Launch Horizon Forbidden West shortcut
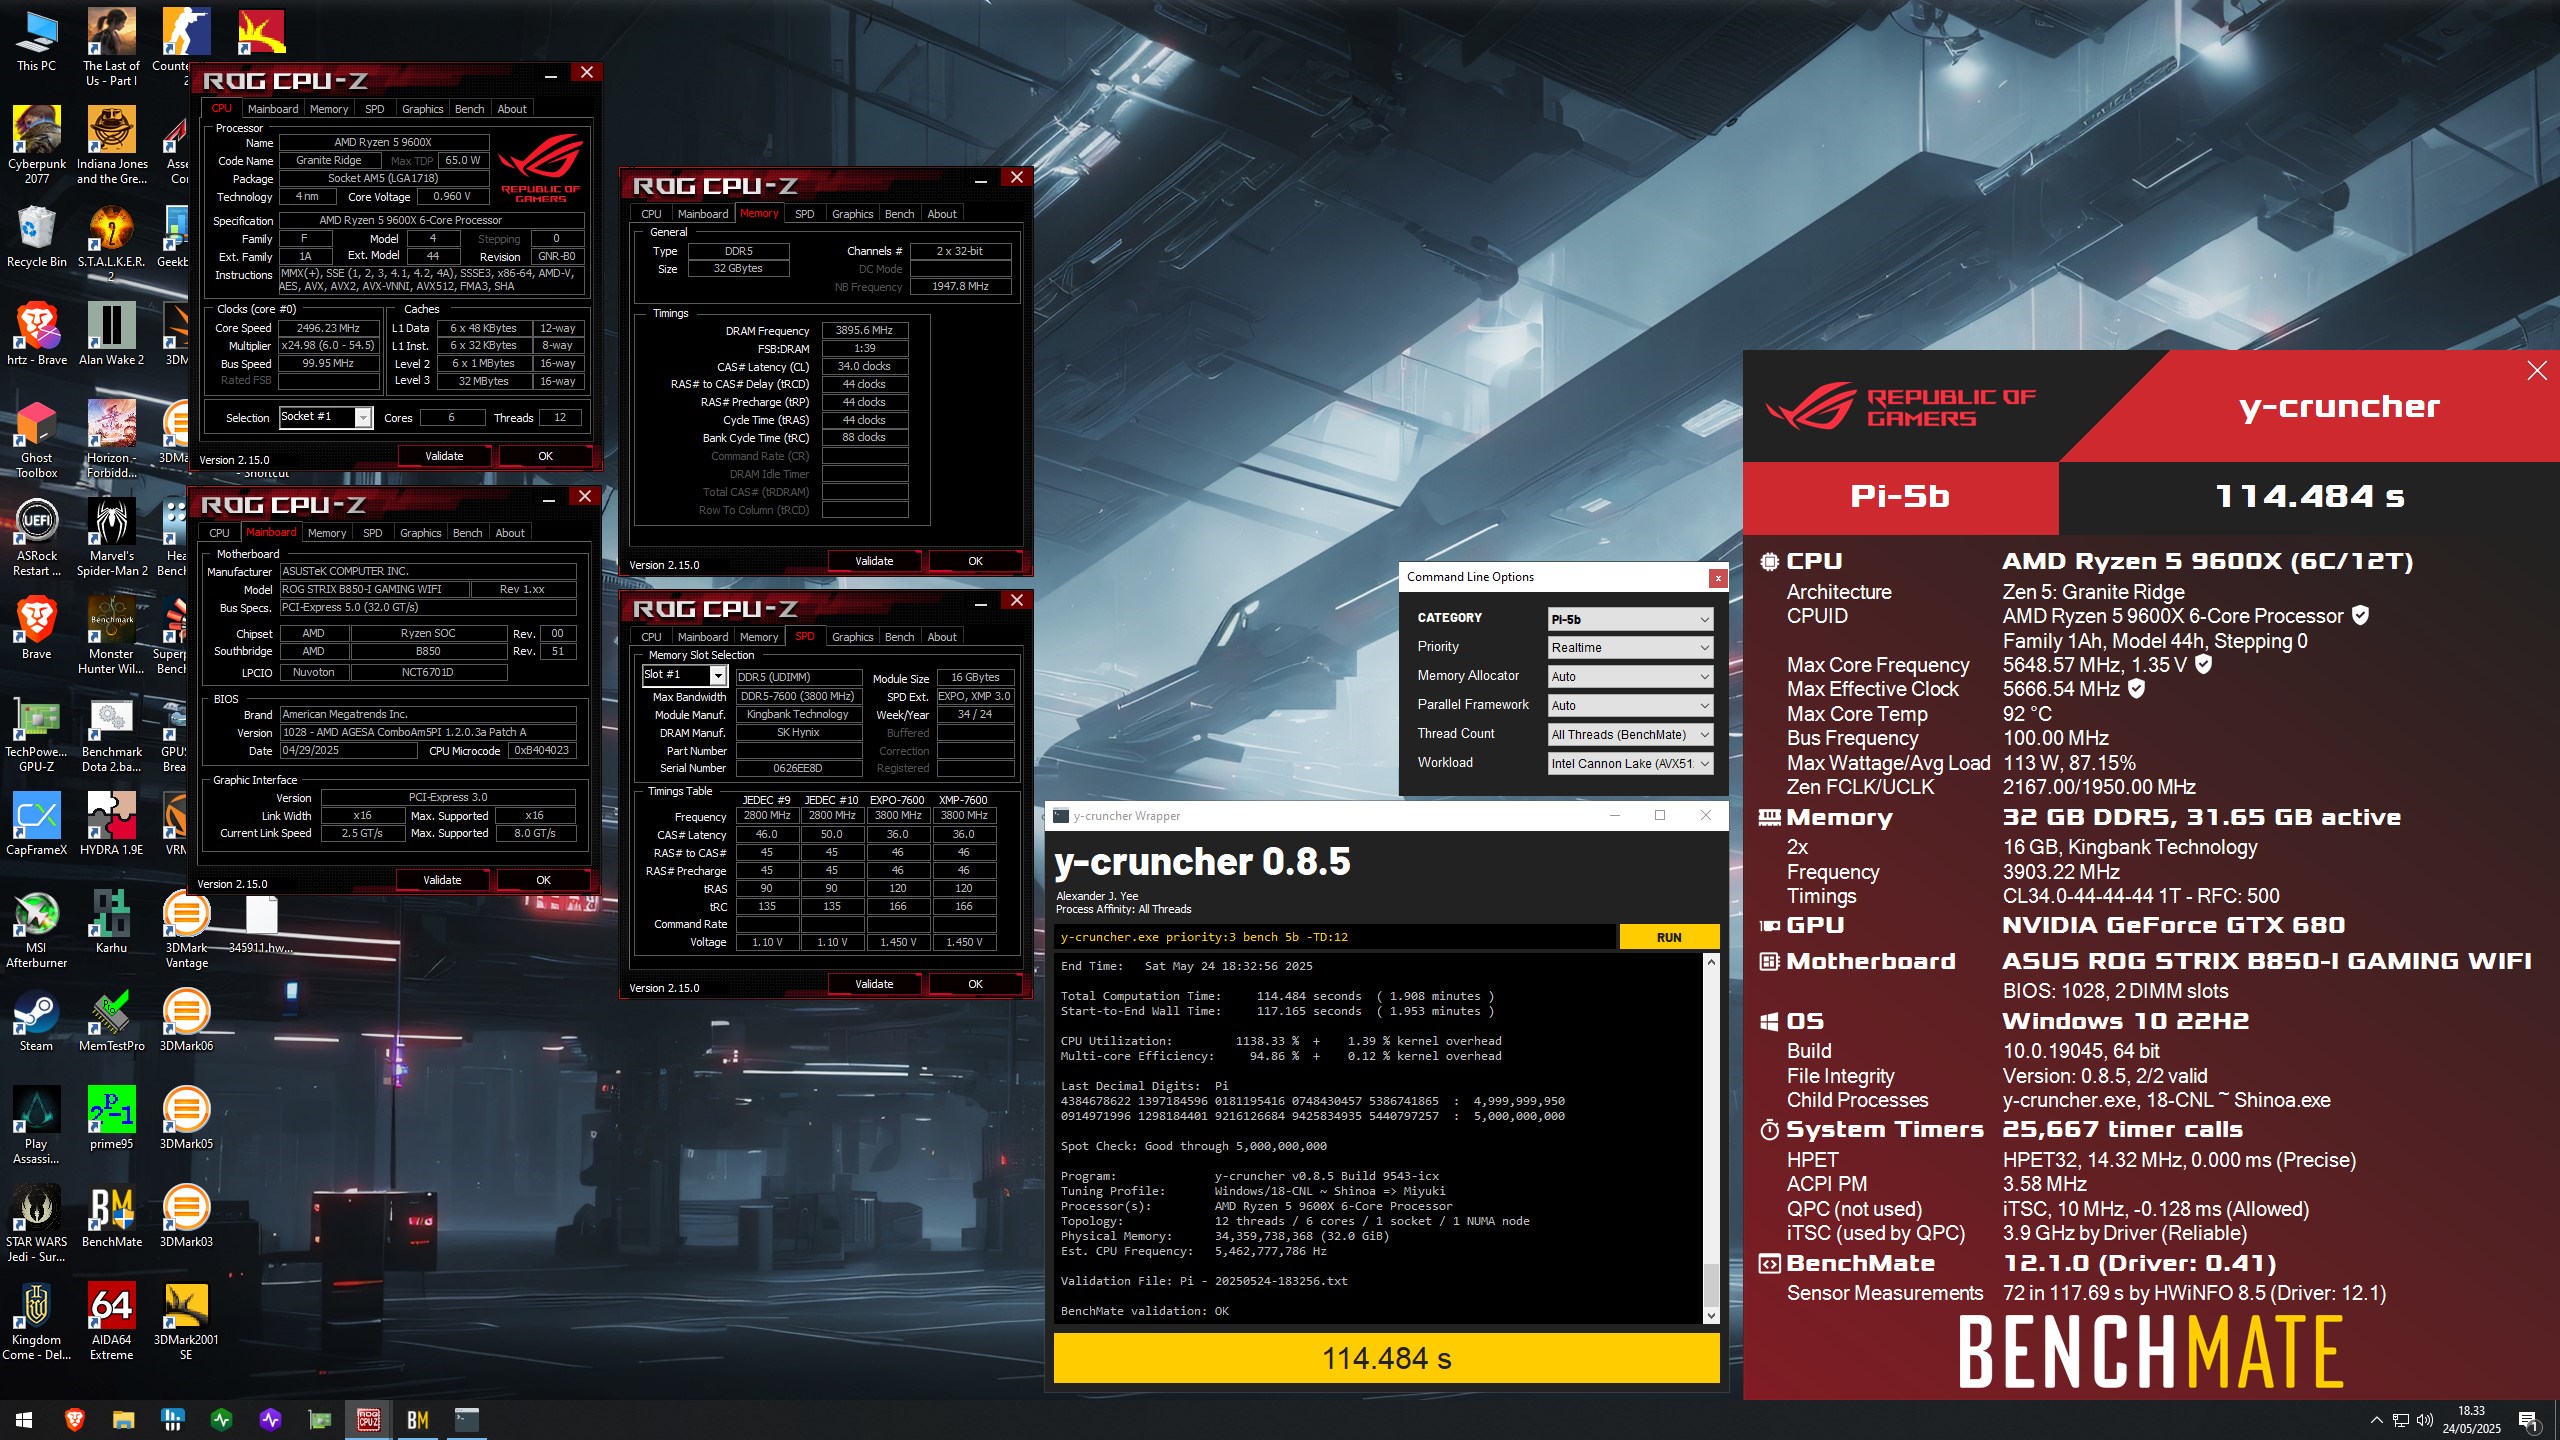The height and width of the screenshot is (1440, 2560). (x=111, y=440)
